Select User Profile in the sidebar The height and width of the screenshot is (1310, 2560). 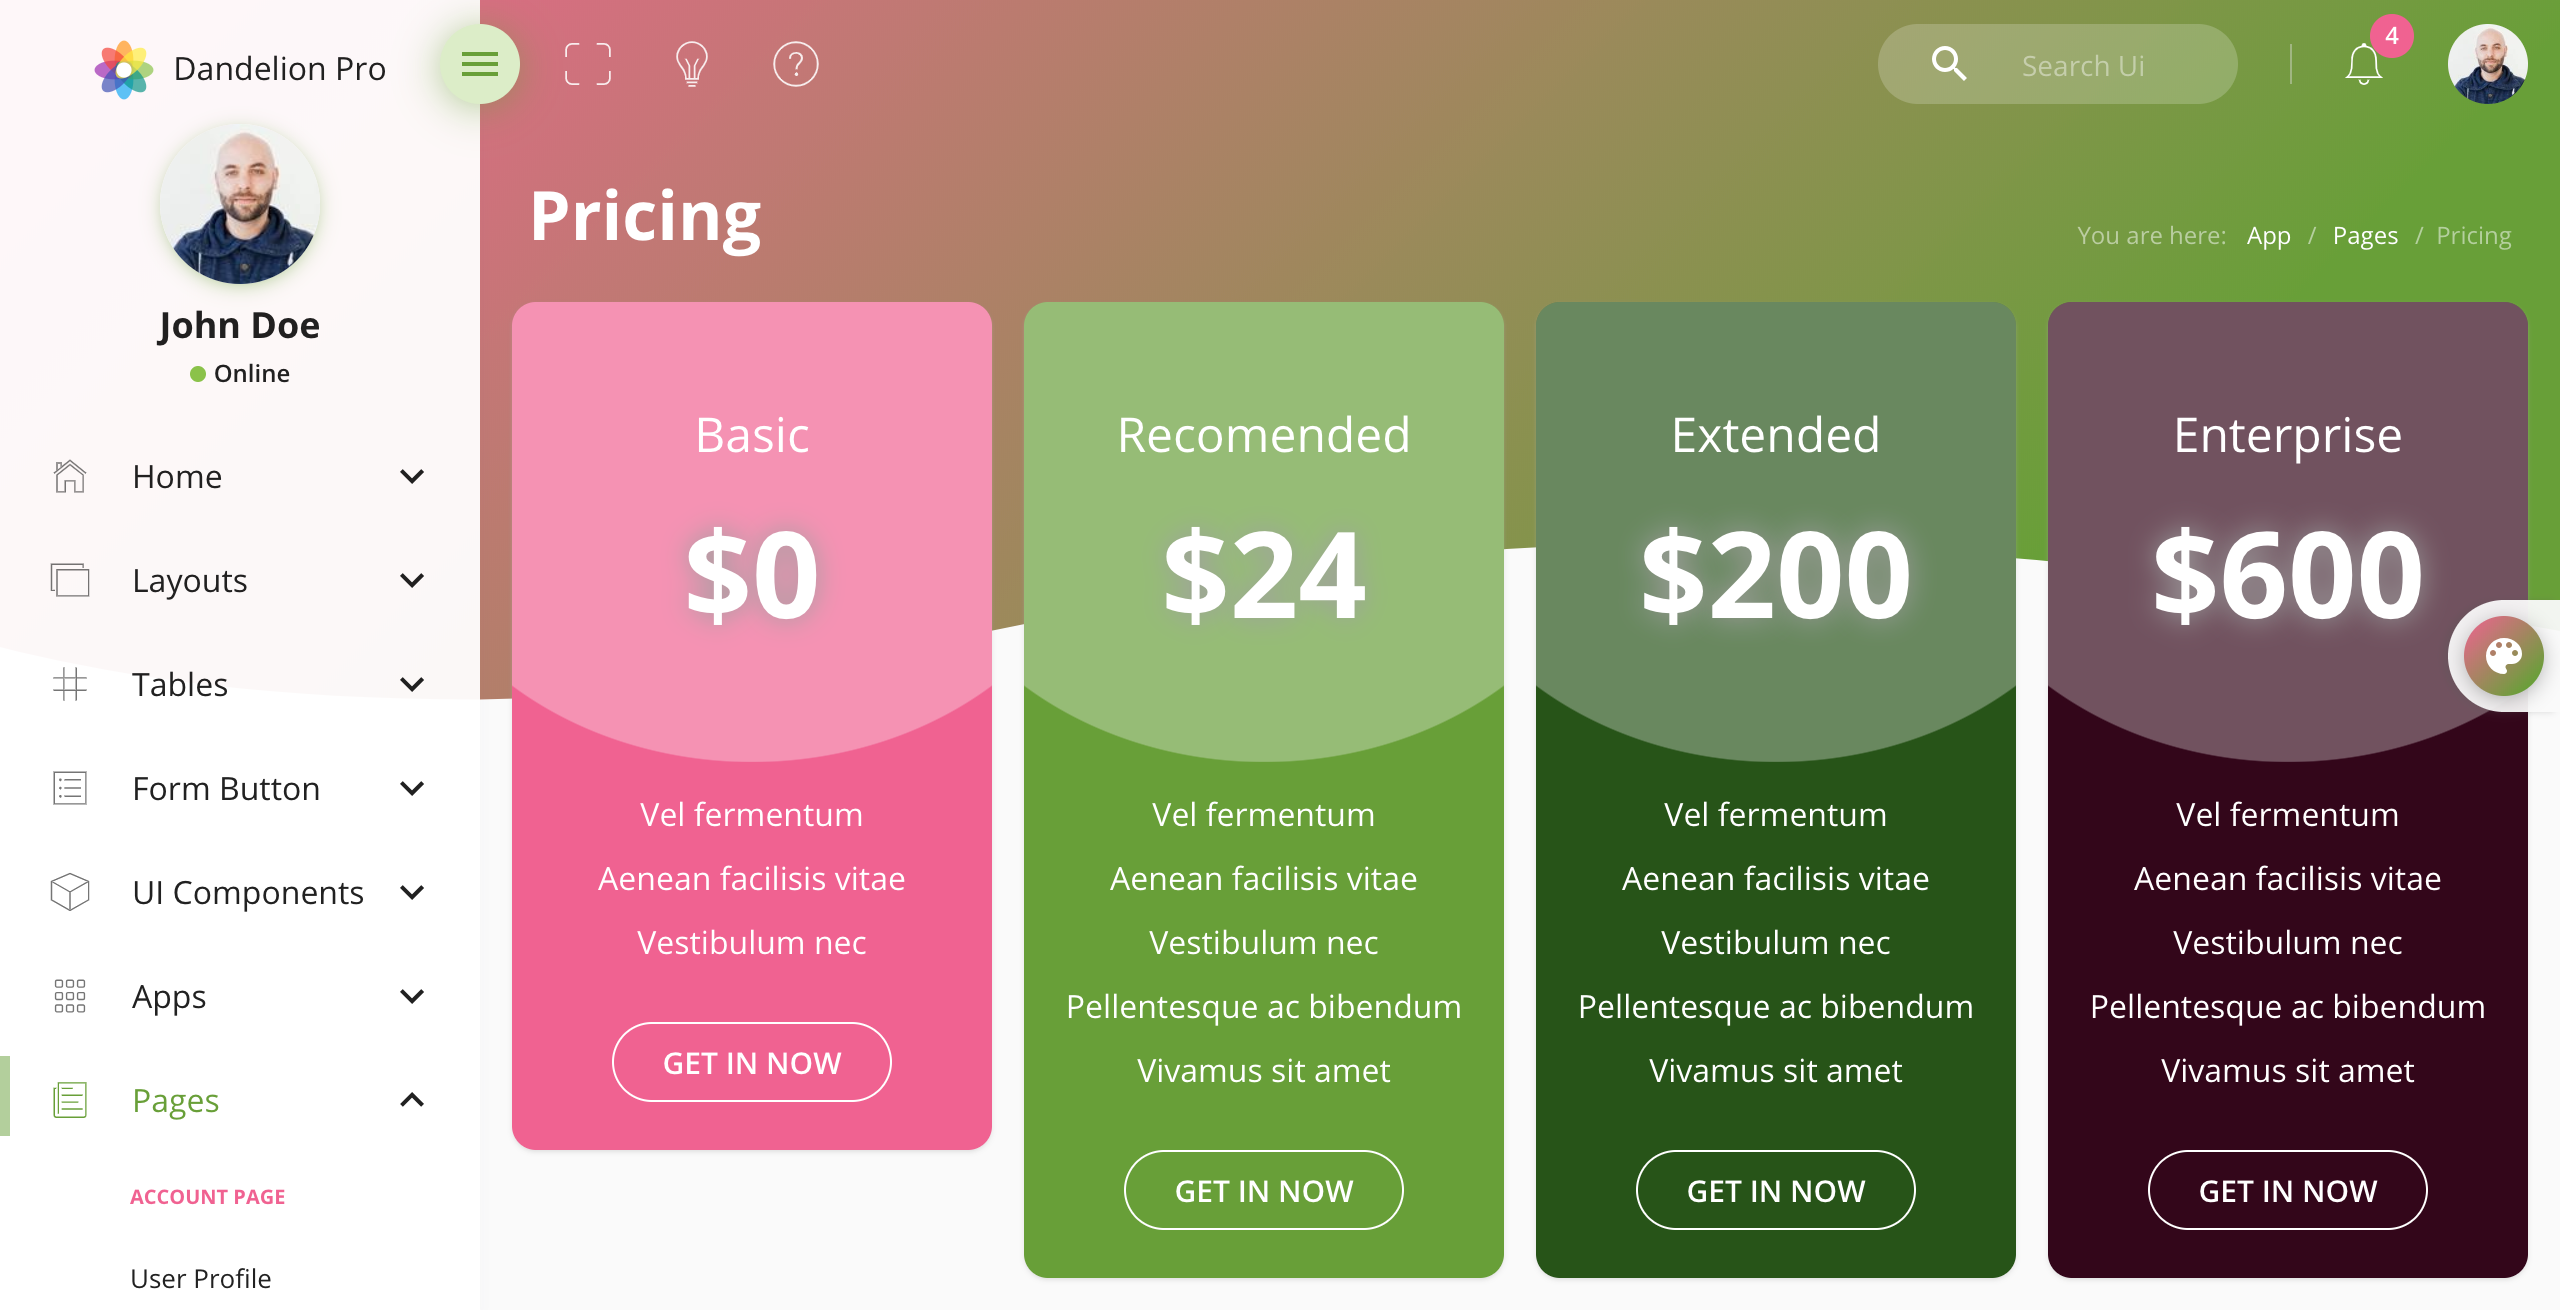(201, 1278)
